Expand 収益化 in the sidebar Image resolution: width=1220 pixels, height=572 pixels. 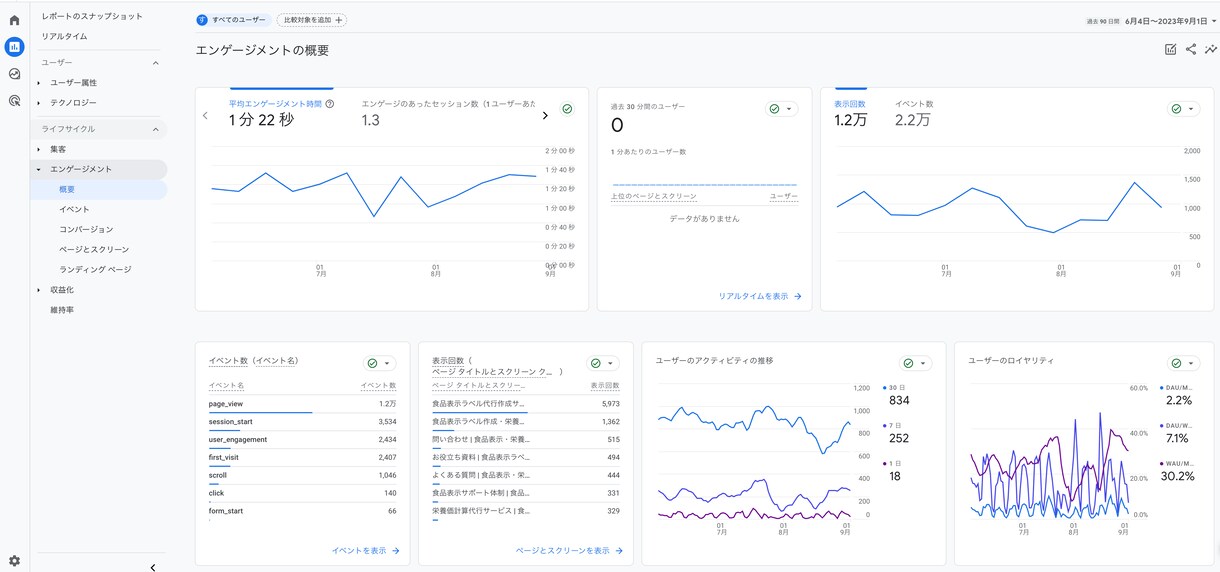tap(39, 290)
